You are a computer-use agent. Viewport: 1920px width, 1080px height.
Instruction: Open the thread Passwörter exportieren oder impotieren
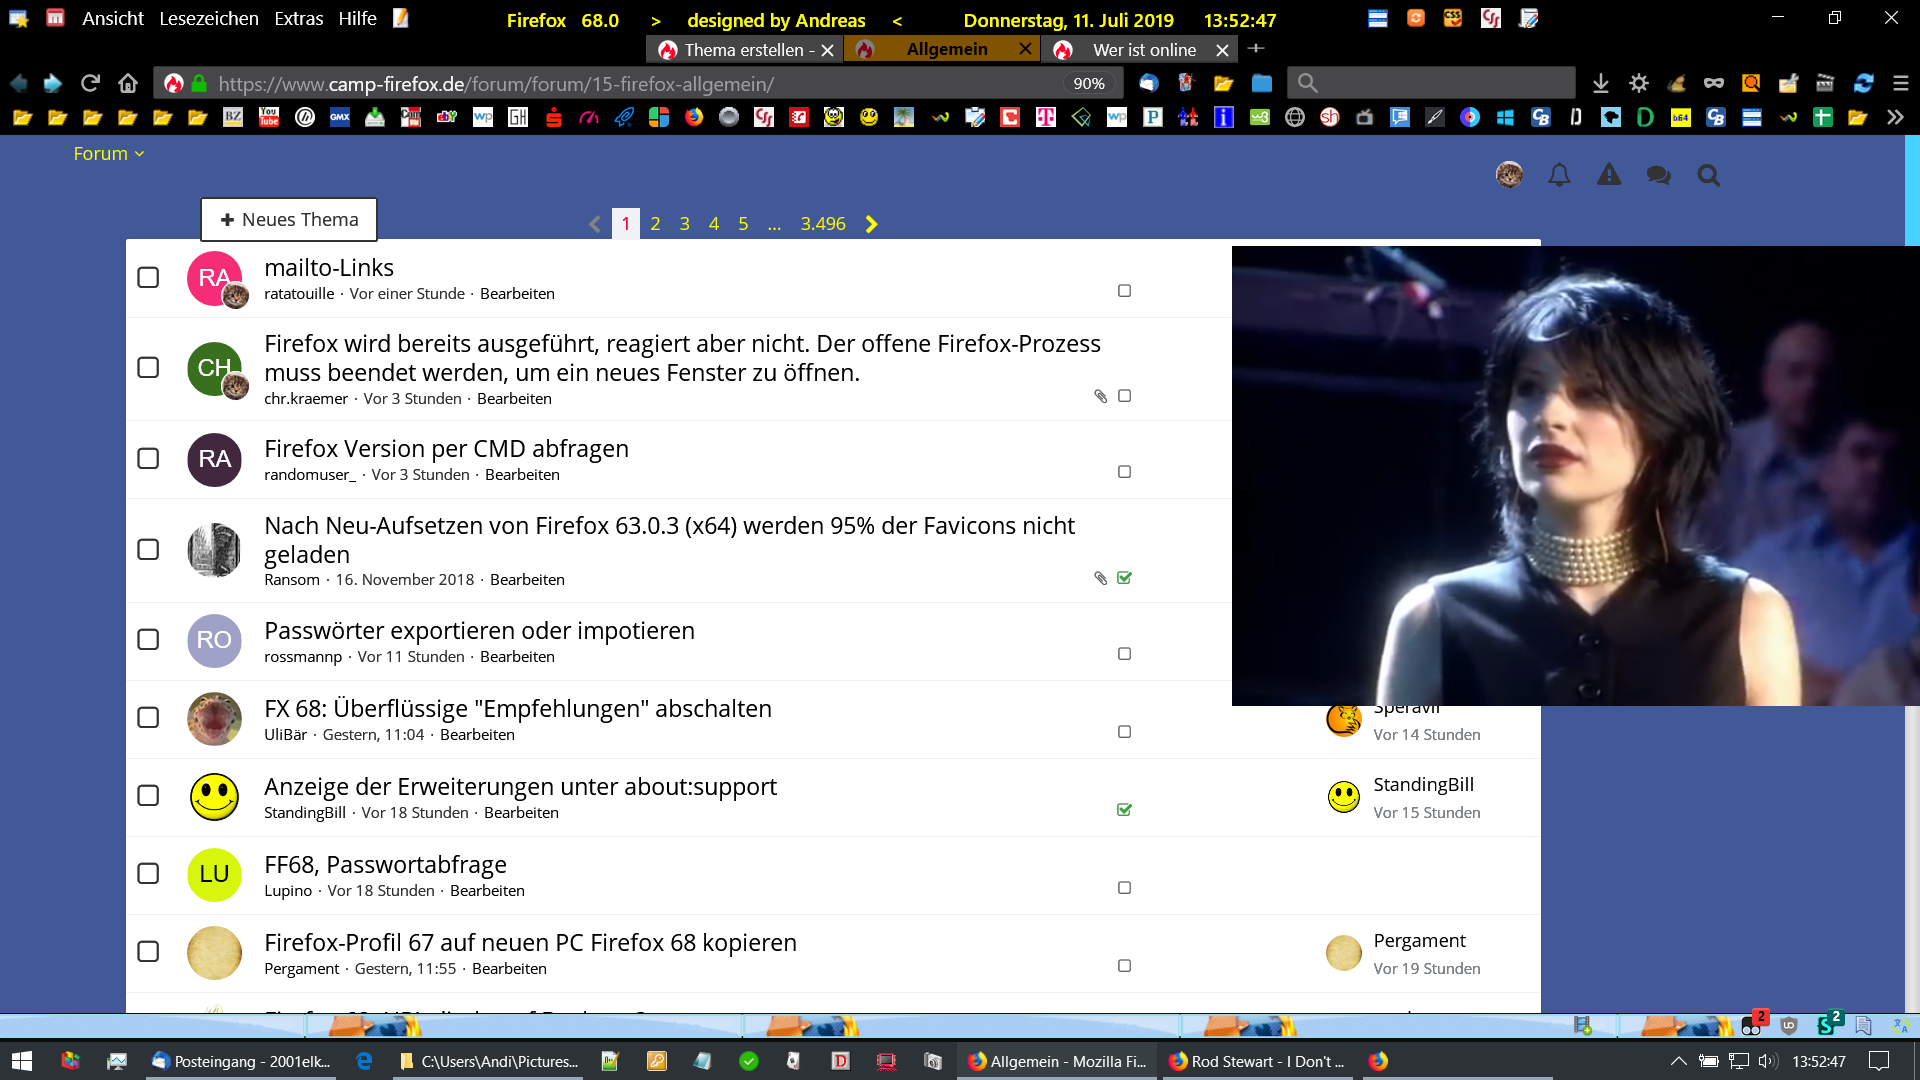(479, 631)
